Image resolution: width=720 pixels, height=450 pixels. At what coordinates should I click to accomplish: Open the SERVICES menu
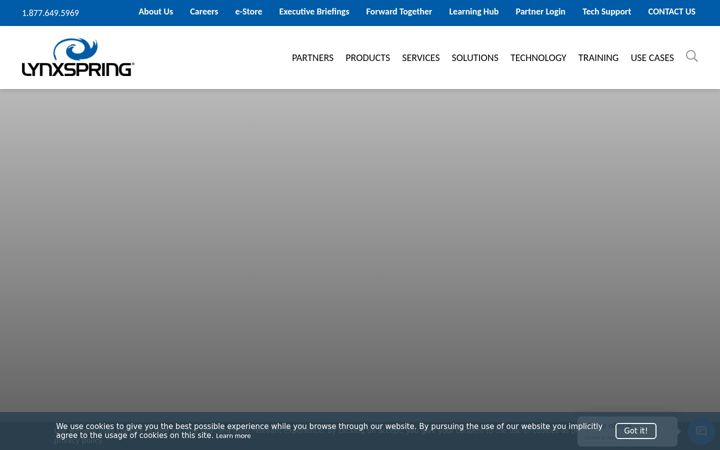[421, 58]
